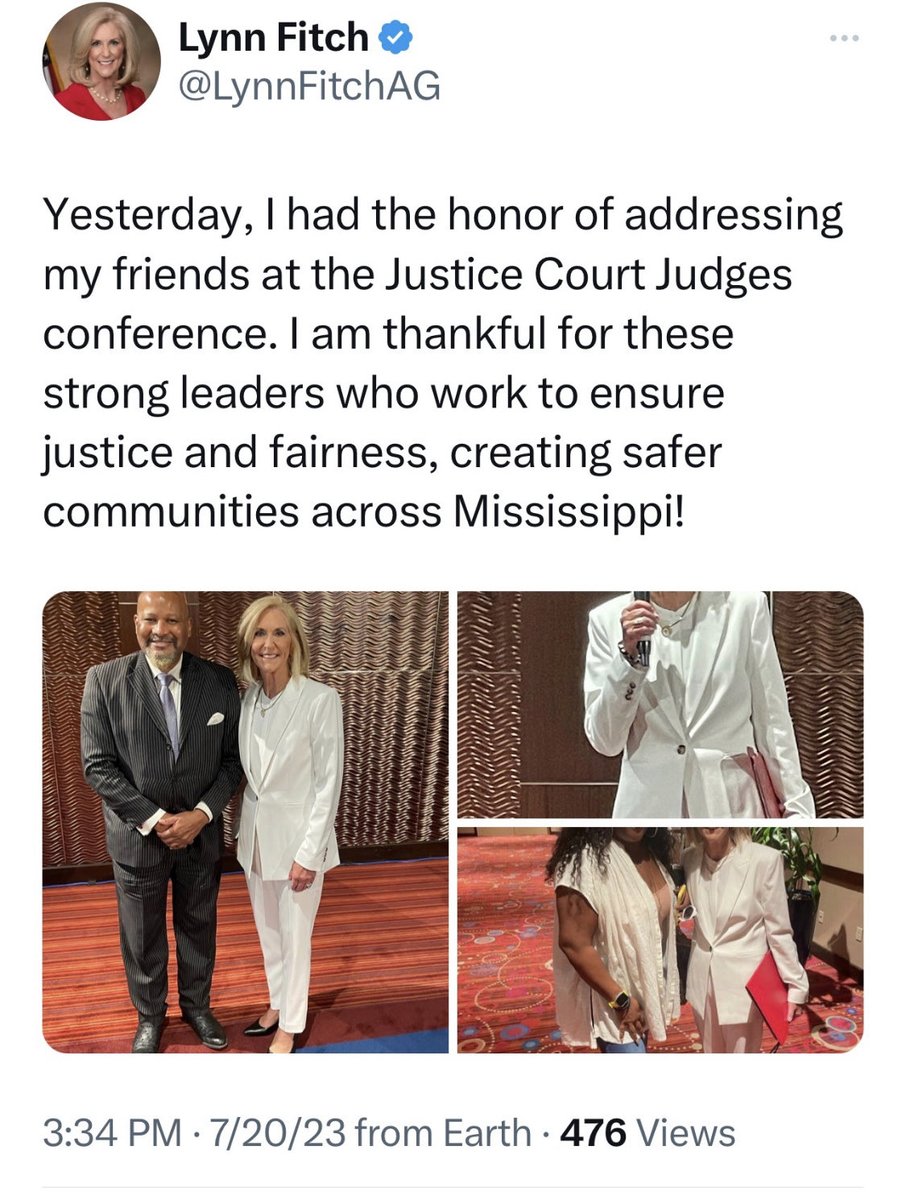Click the blue verified badge
The width and height of the screenshot is (906, 1200).
pyautogui.click(x=397, y=40)
